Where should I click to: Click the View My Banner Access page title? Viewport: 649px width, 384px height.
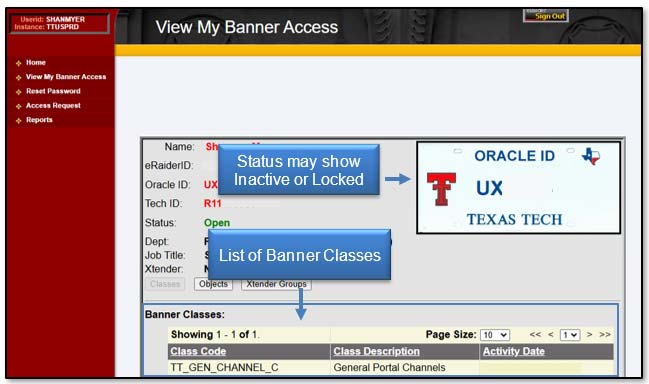click(247, 27)
